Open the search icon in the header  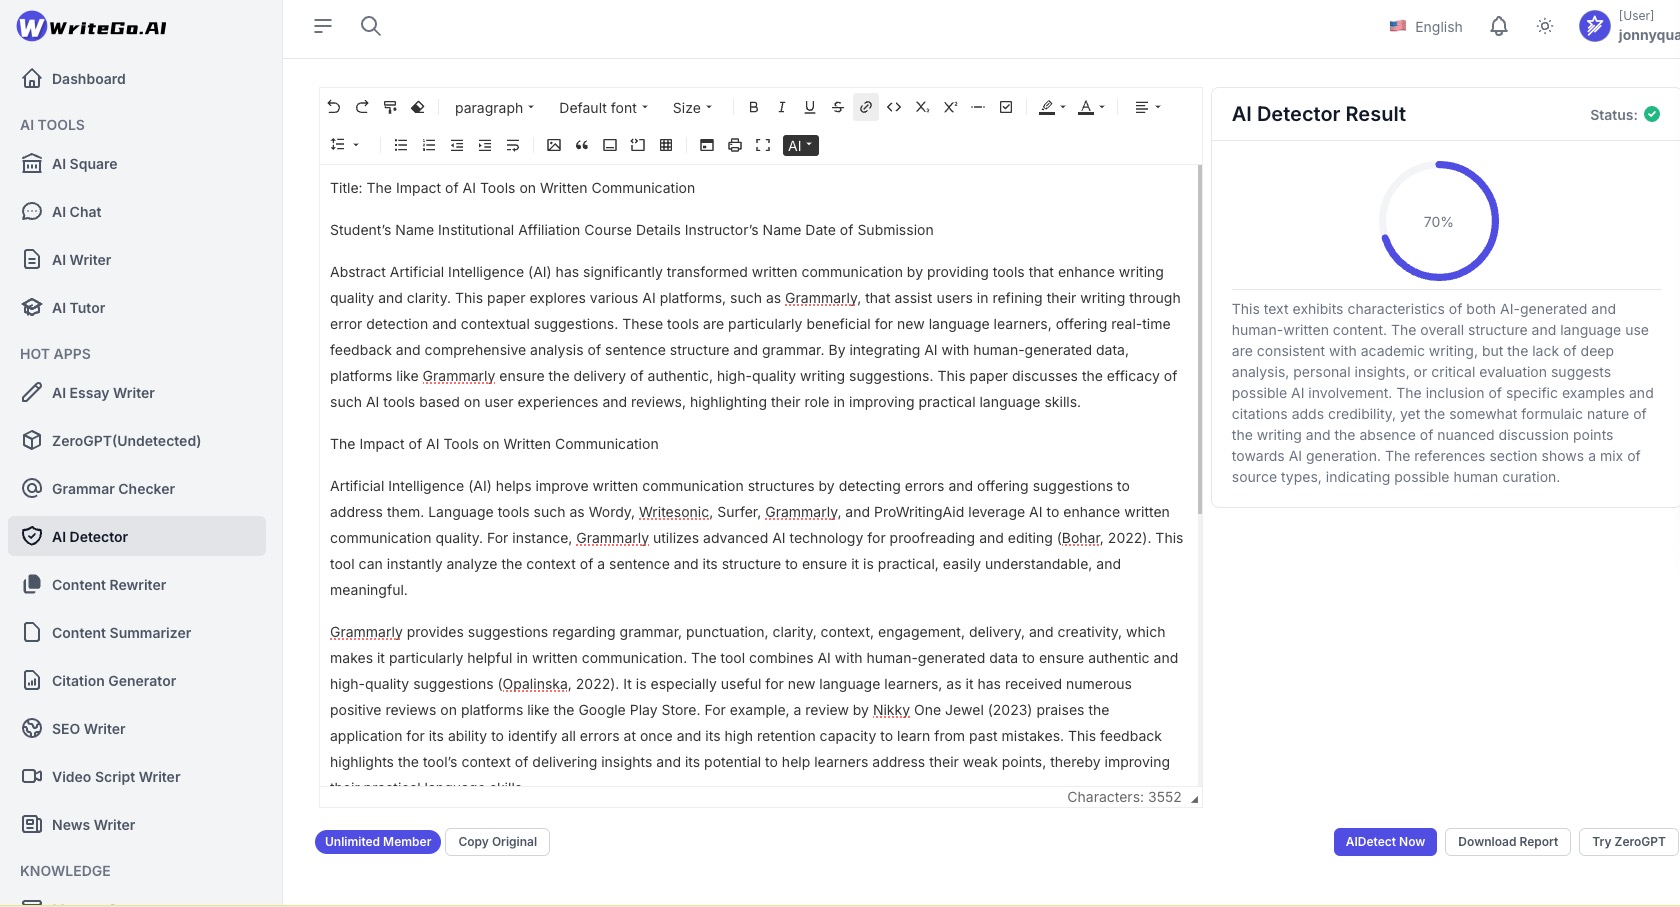tap(371, 26)
